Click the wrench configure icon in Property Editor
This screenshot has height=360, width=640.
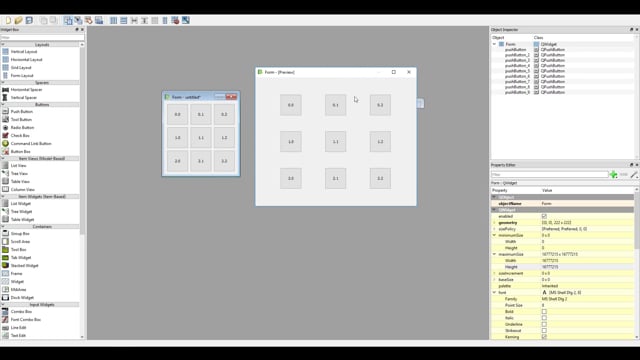tap(634, 175)
